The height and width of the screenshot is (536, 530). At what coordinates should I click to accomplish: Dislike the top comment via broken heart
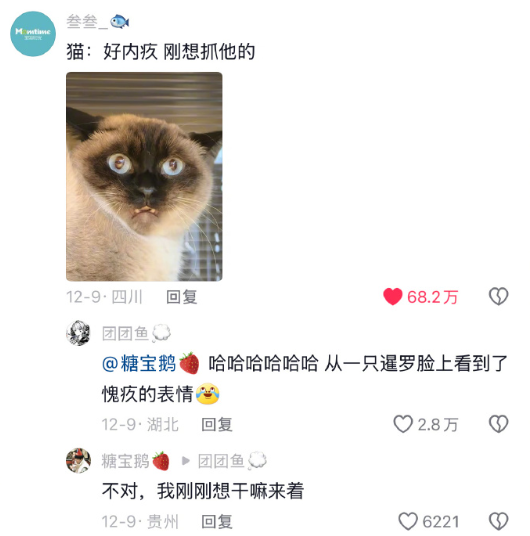point(499,296)
